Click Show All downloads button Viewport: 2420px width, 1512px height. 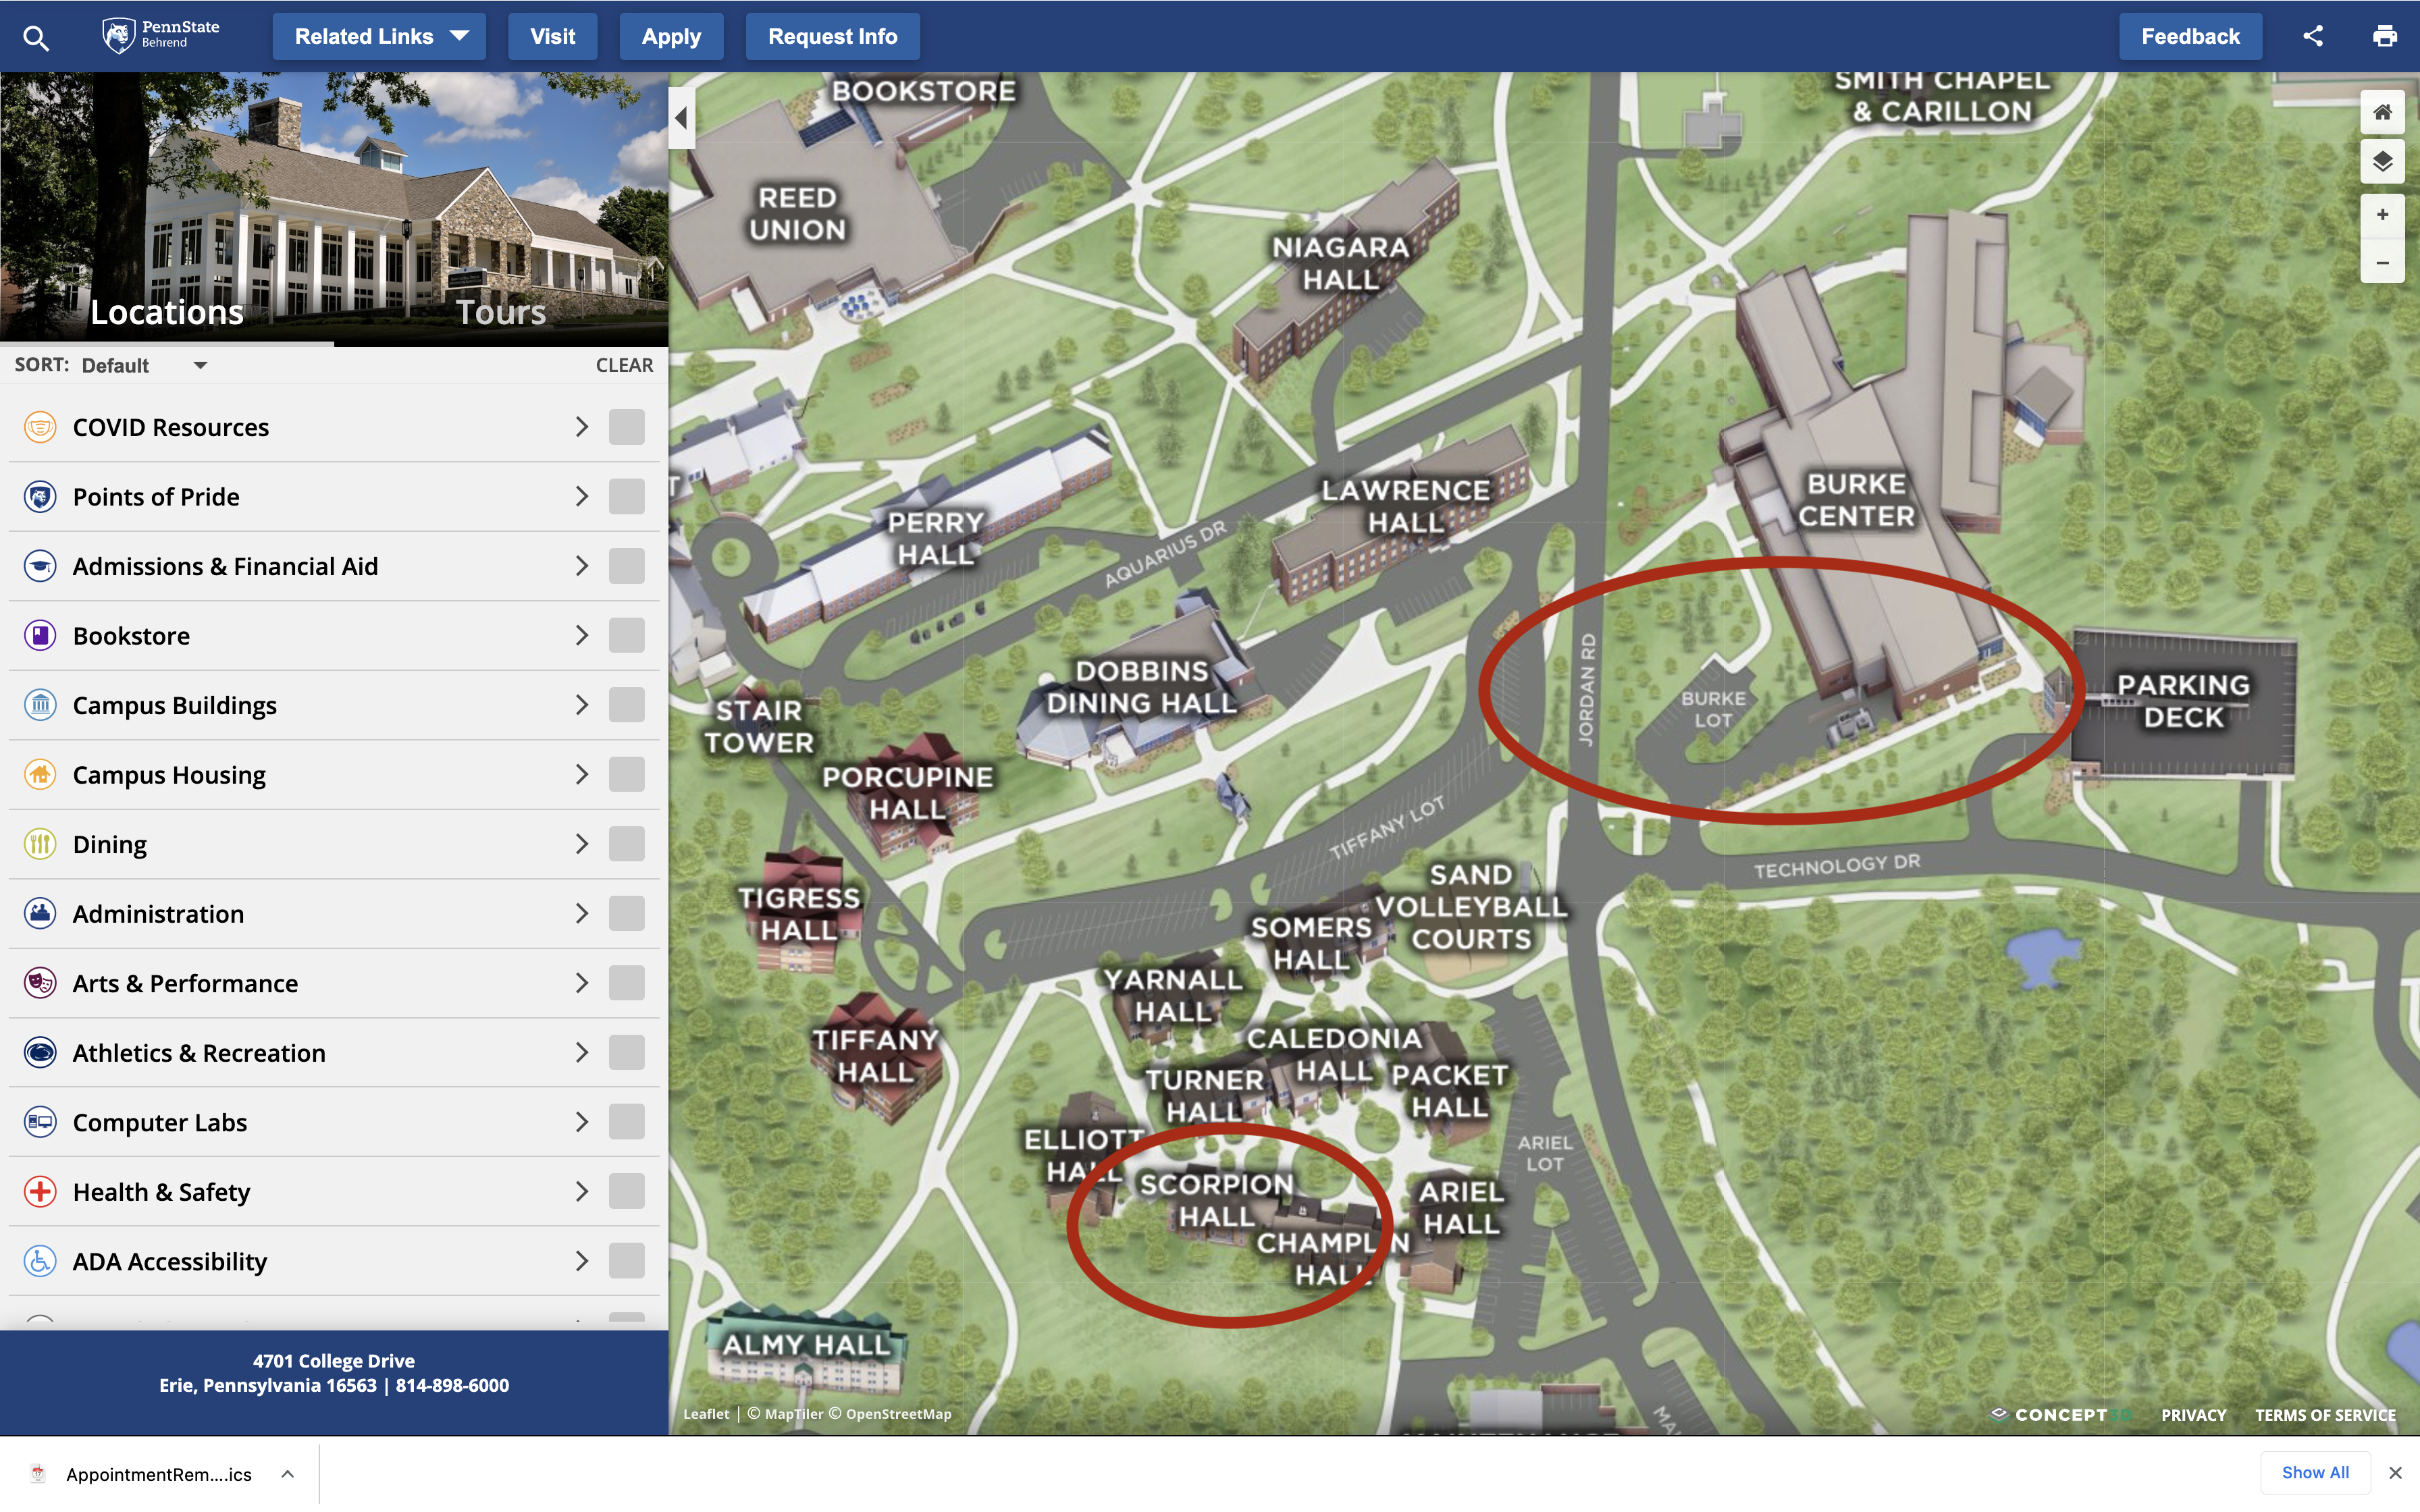2315,1473
